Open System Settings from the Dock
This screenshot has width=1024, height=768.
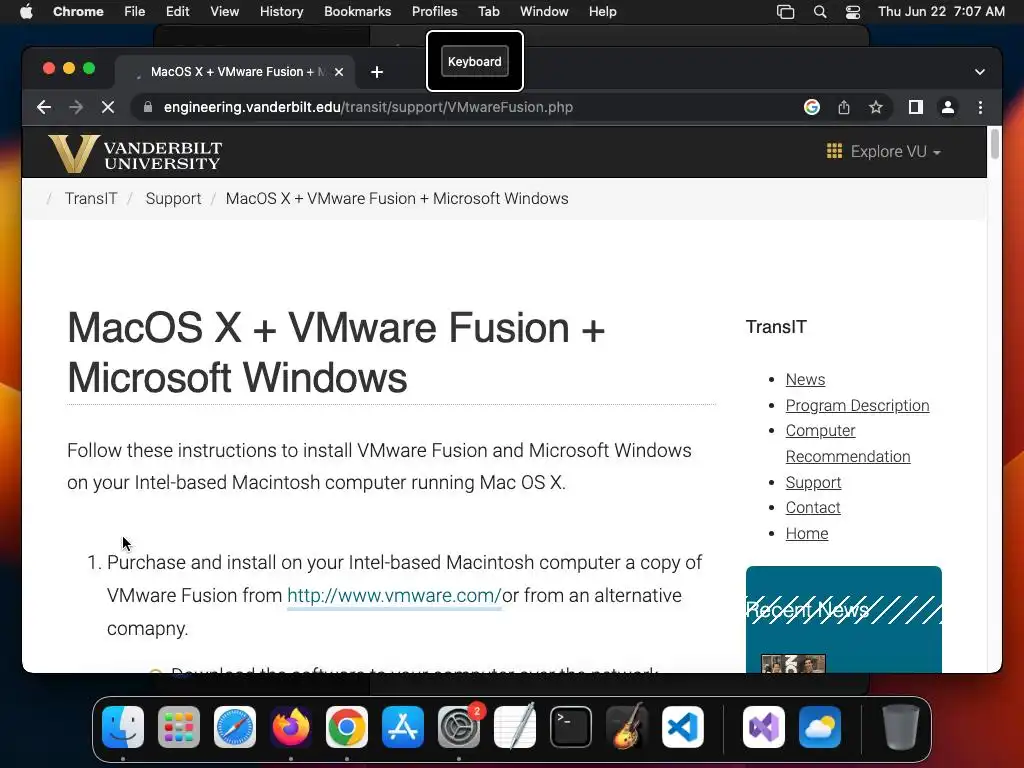point(459,727)
